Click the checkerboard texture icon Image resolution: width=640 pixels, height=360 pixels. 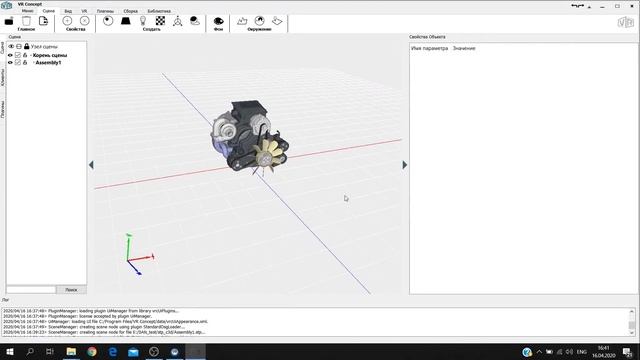(160, 21)
